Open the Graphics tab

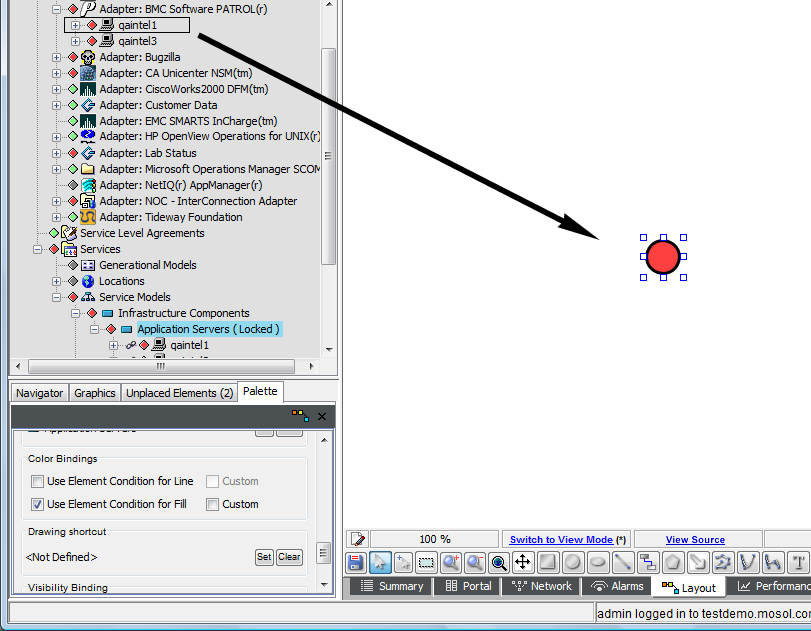pos(95,393)
